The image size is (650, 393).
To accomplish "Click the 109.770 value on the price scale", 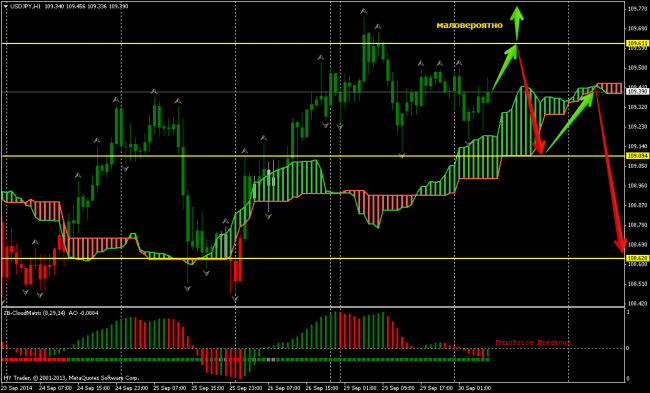I will coord(638,8).
